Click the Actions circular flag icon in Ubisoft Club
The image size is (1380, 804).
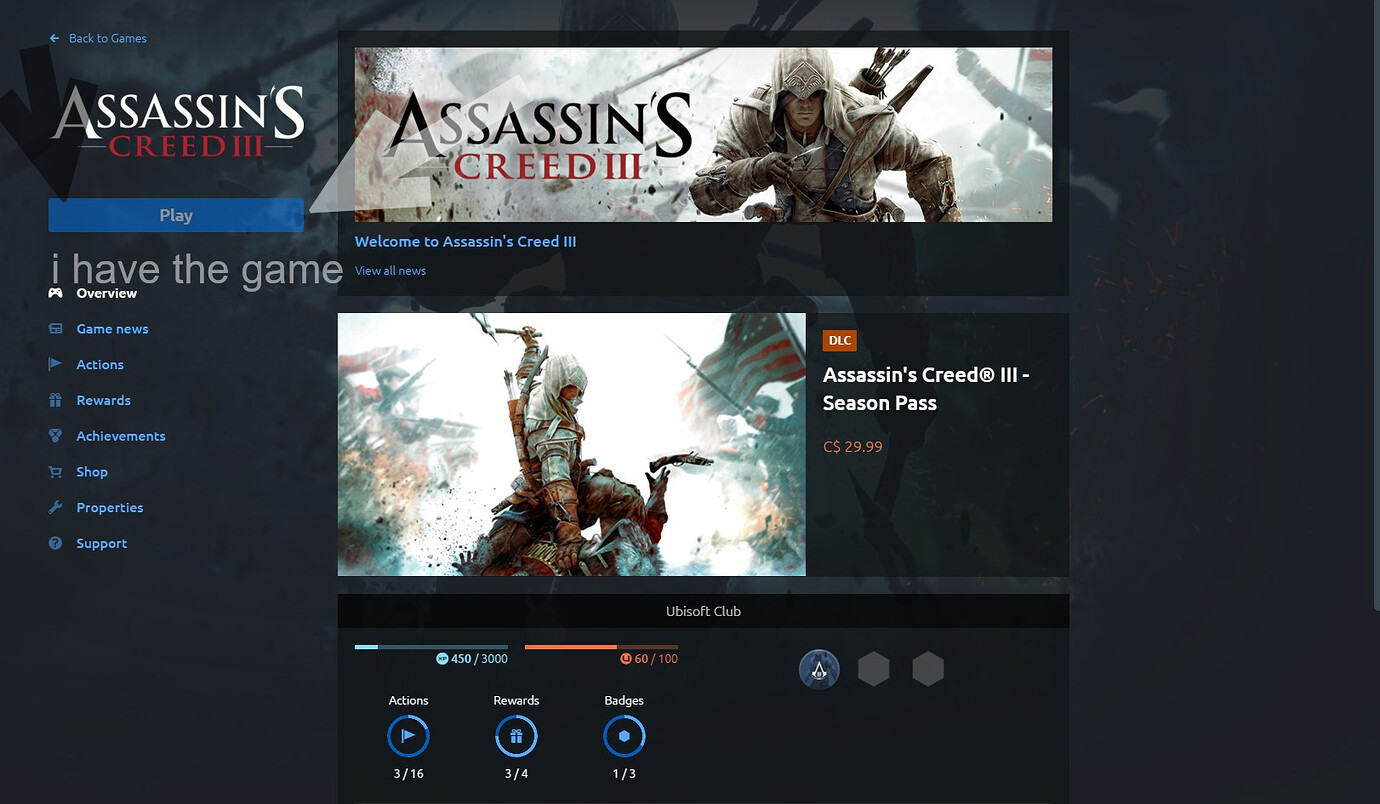click(408, 737)
